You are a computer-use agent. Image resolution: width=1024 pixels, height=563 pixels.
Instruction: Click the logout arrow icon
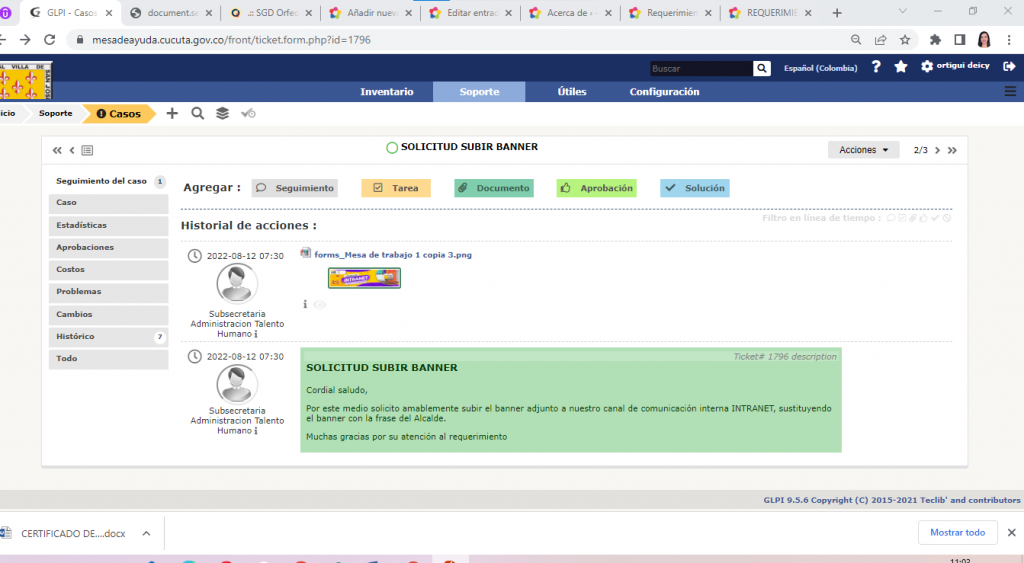point(1009,67)
